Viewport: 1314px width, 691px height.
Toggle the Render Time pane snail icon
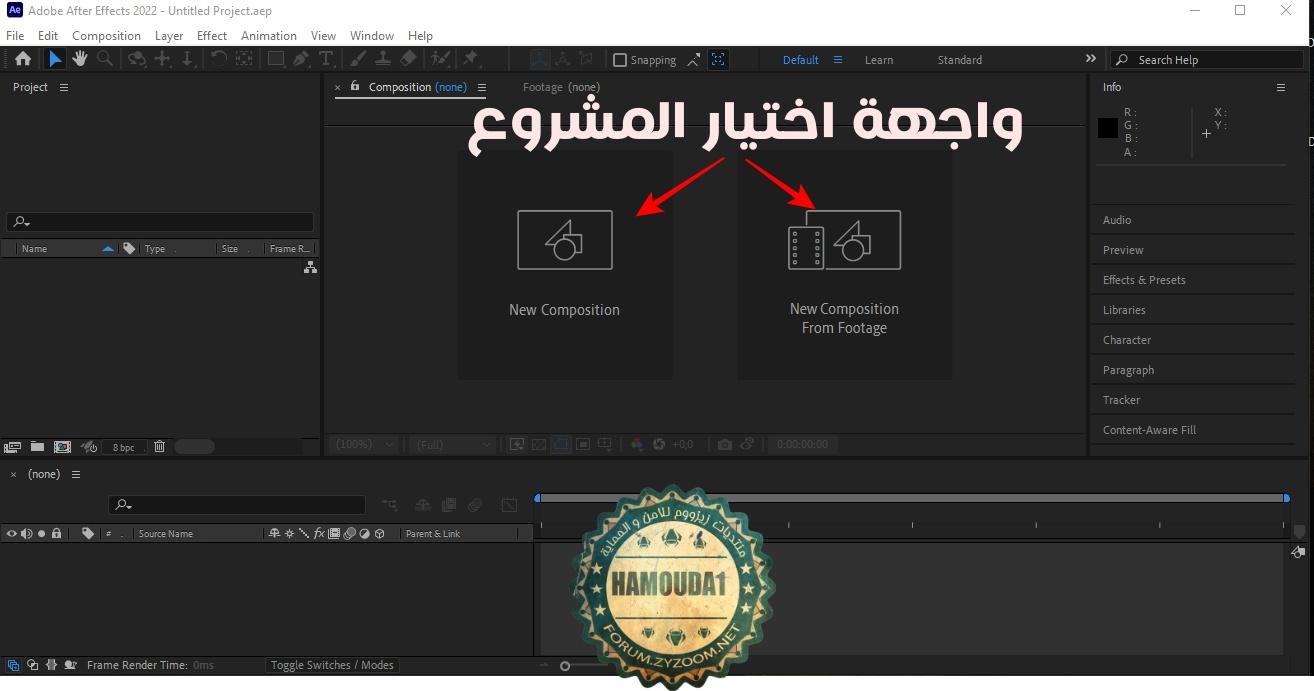[70, 665]
